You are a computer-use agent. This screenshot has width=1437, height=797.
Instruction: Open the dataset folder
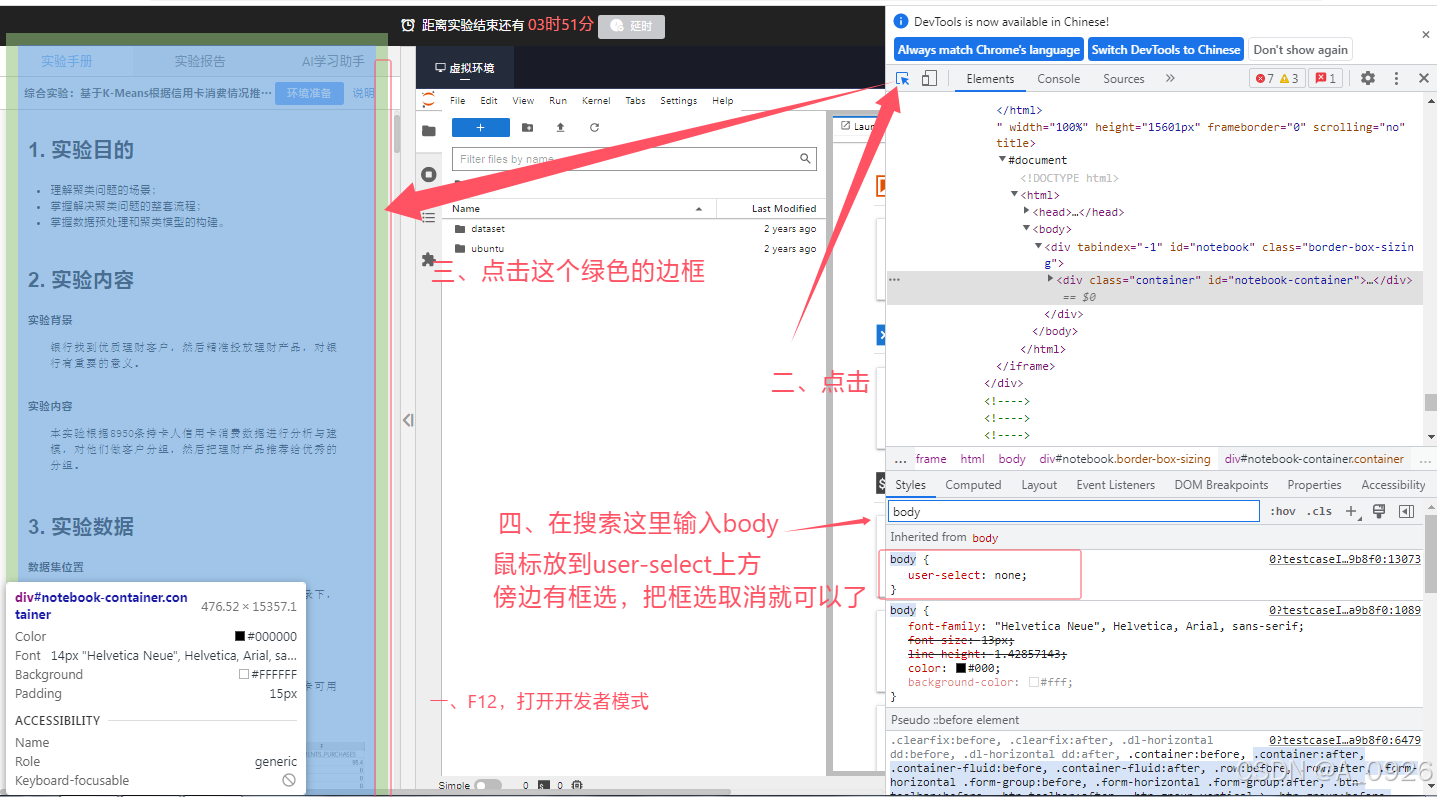[488, 229]
